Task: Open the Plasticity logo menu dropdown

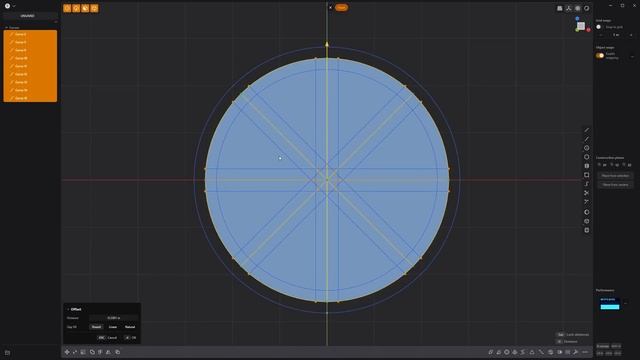Action: (10, 6)
